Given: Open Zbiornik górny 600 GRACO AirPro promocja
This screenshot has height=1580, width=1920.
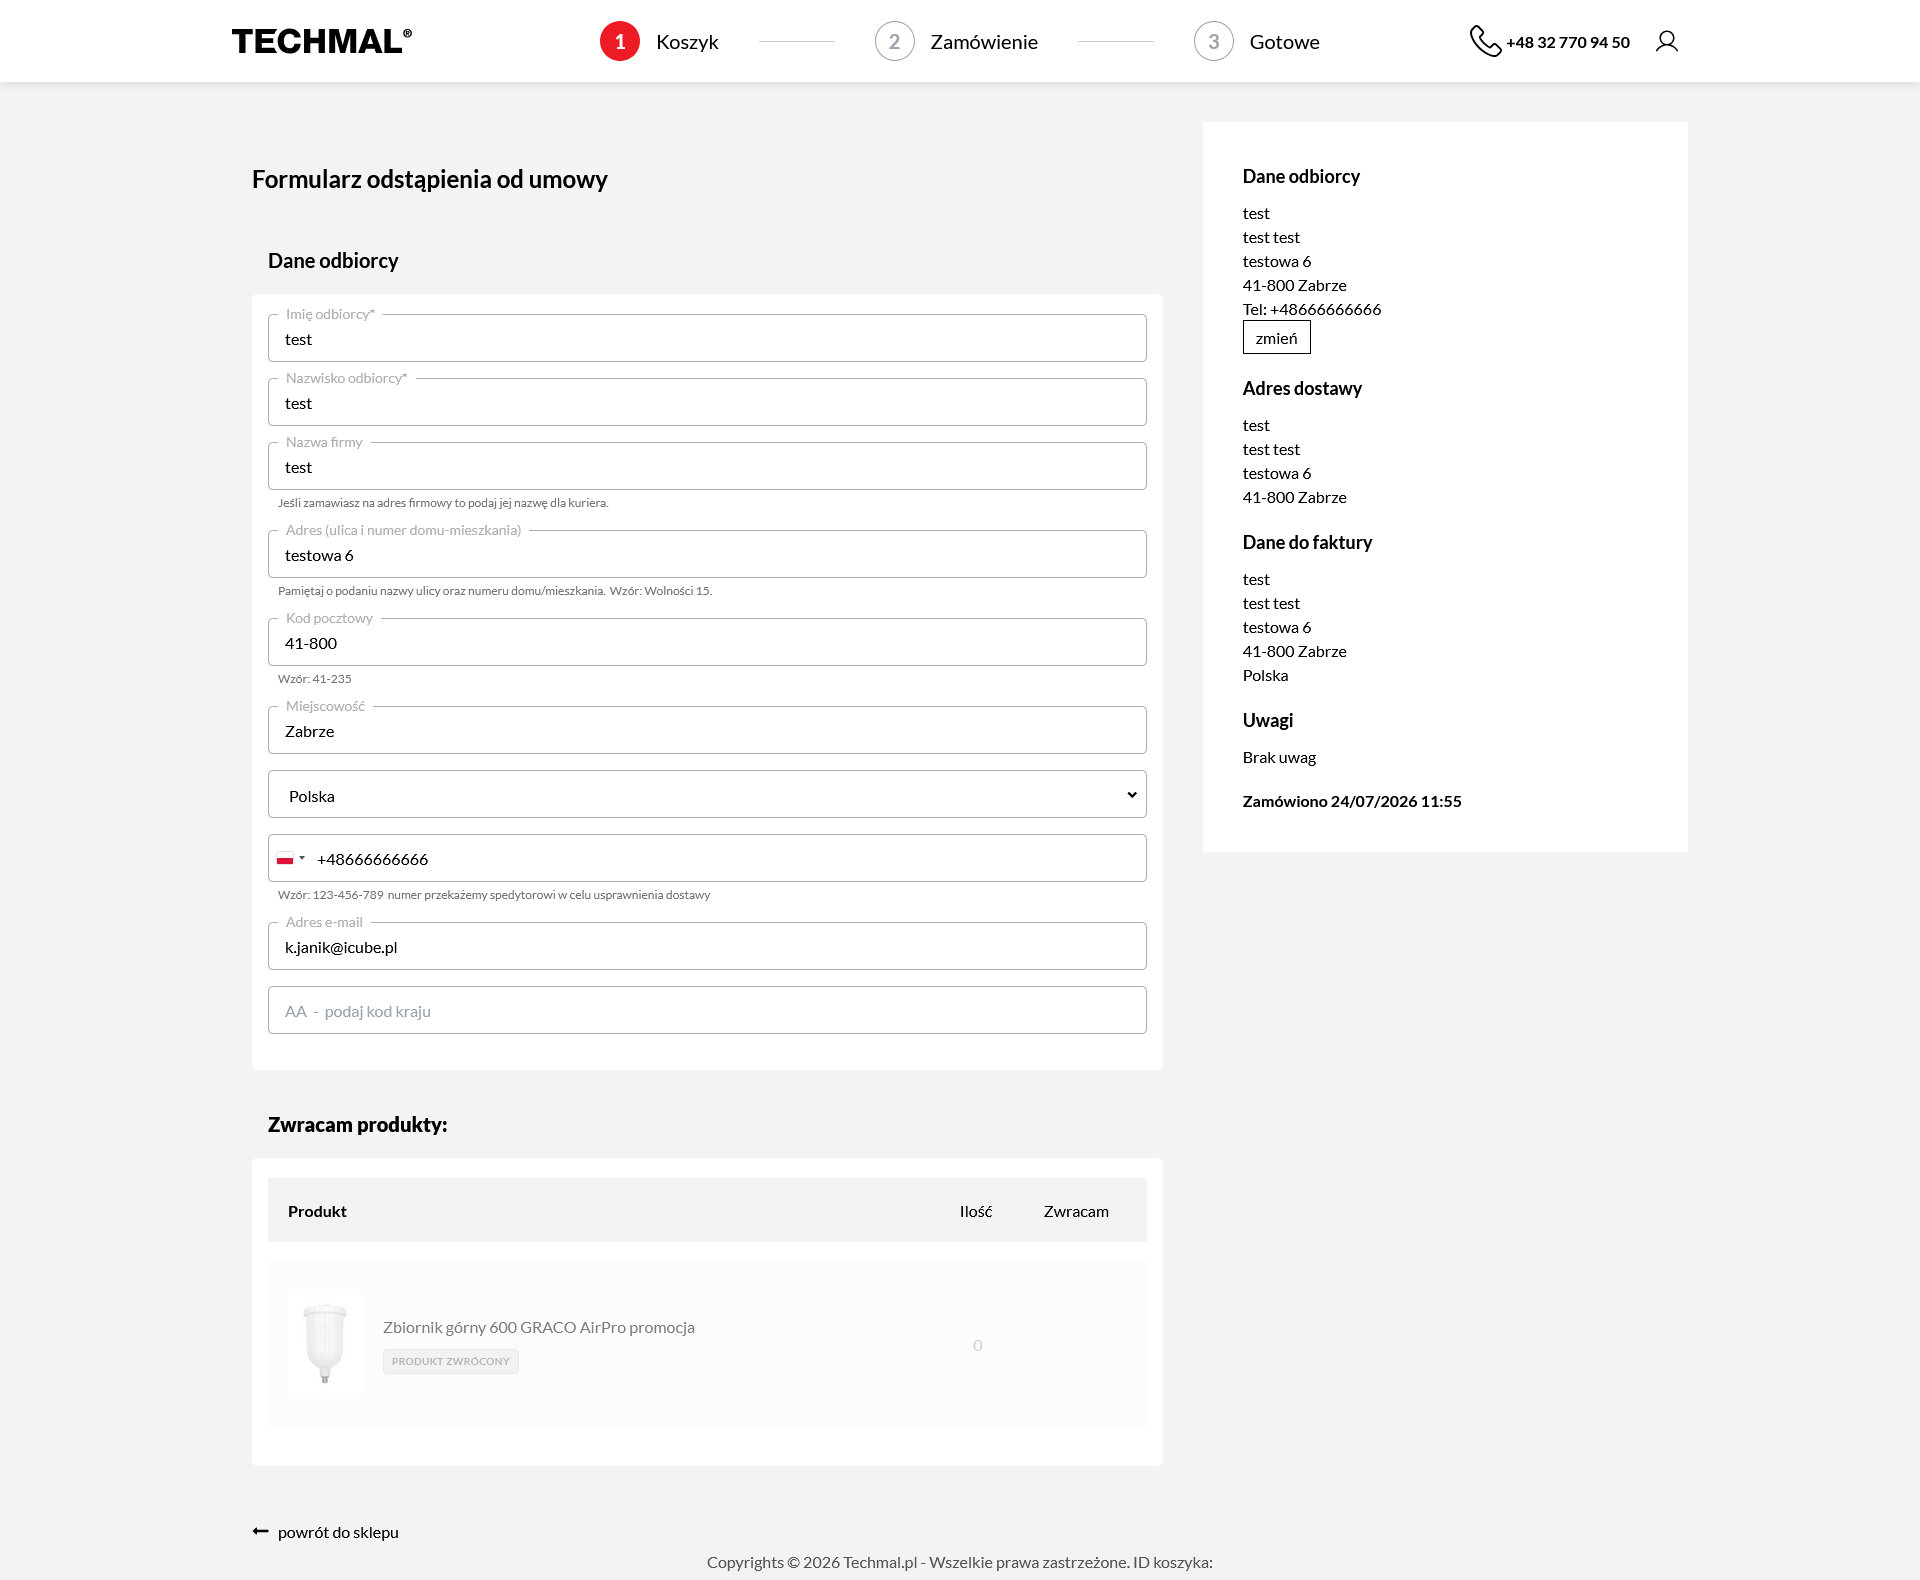Looking at the screenshot, I should [x=539, y=1327].
